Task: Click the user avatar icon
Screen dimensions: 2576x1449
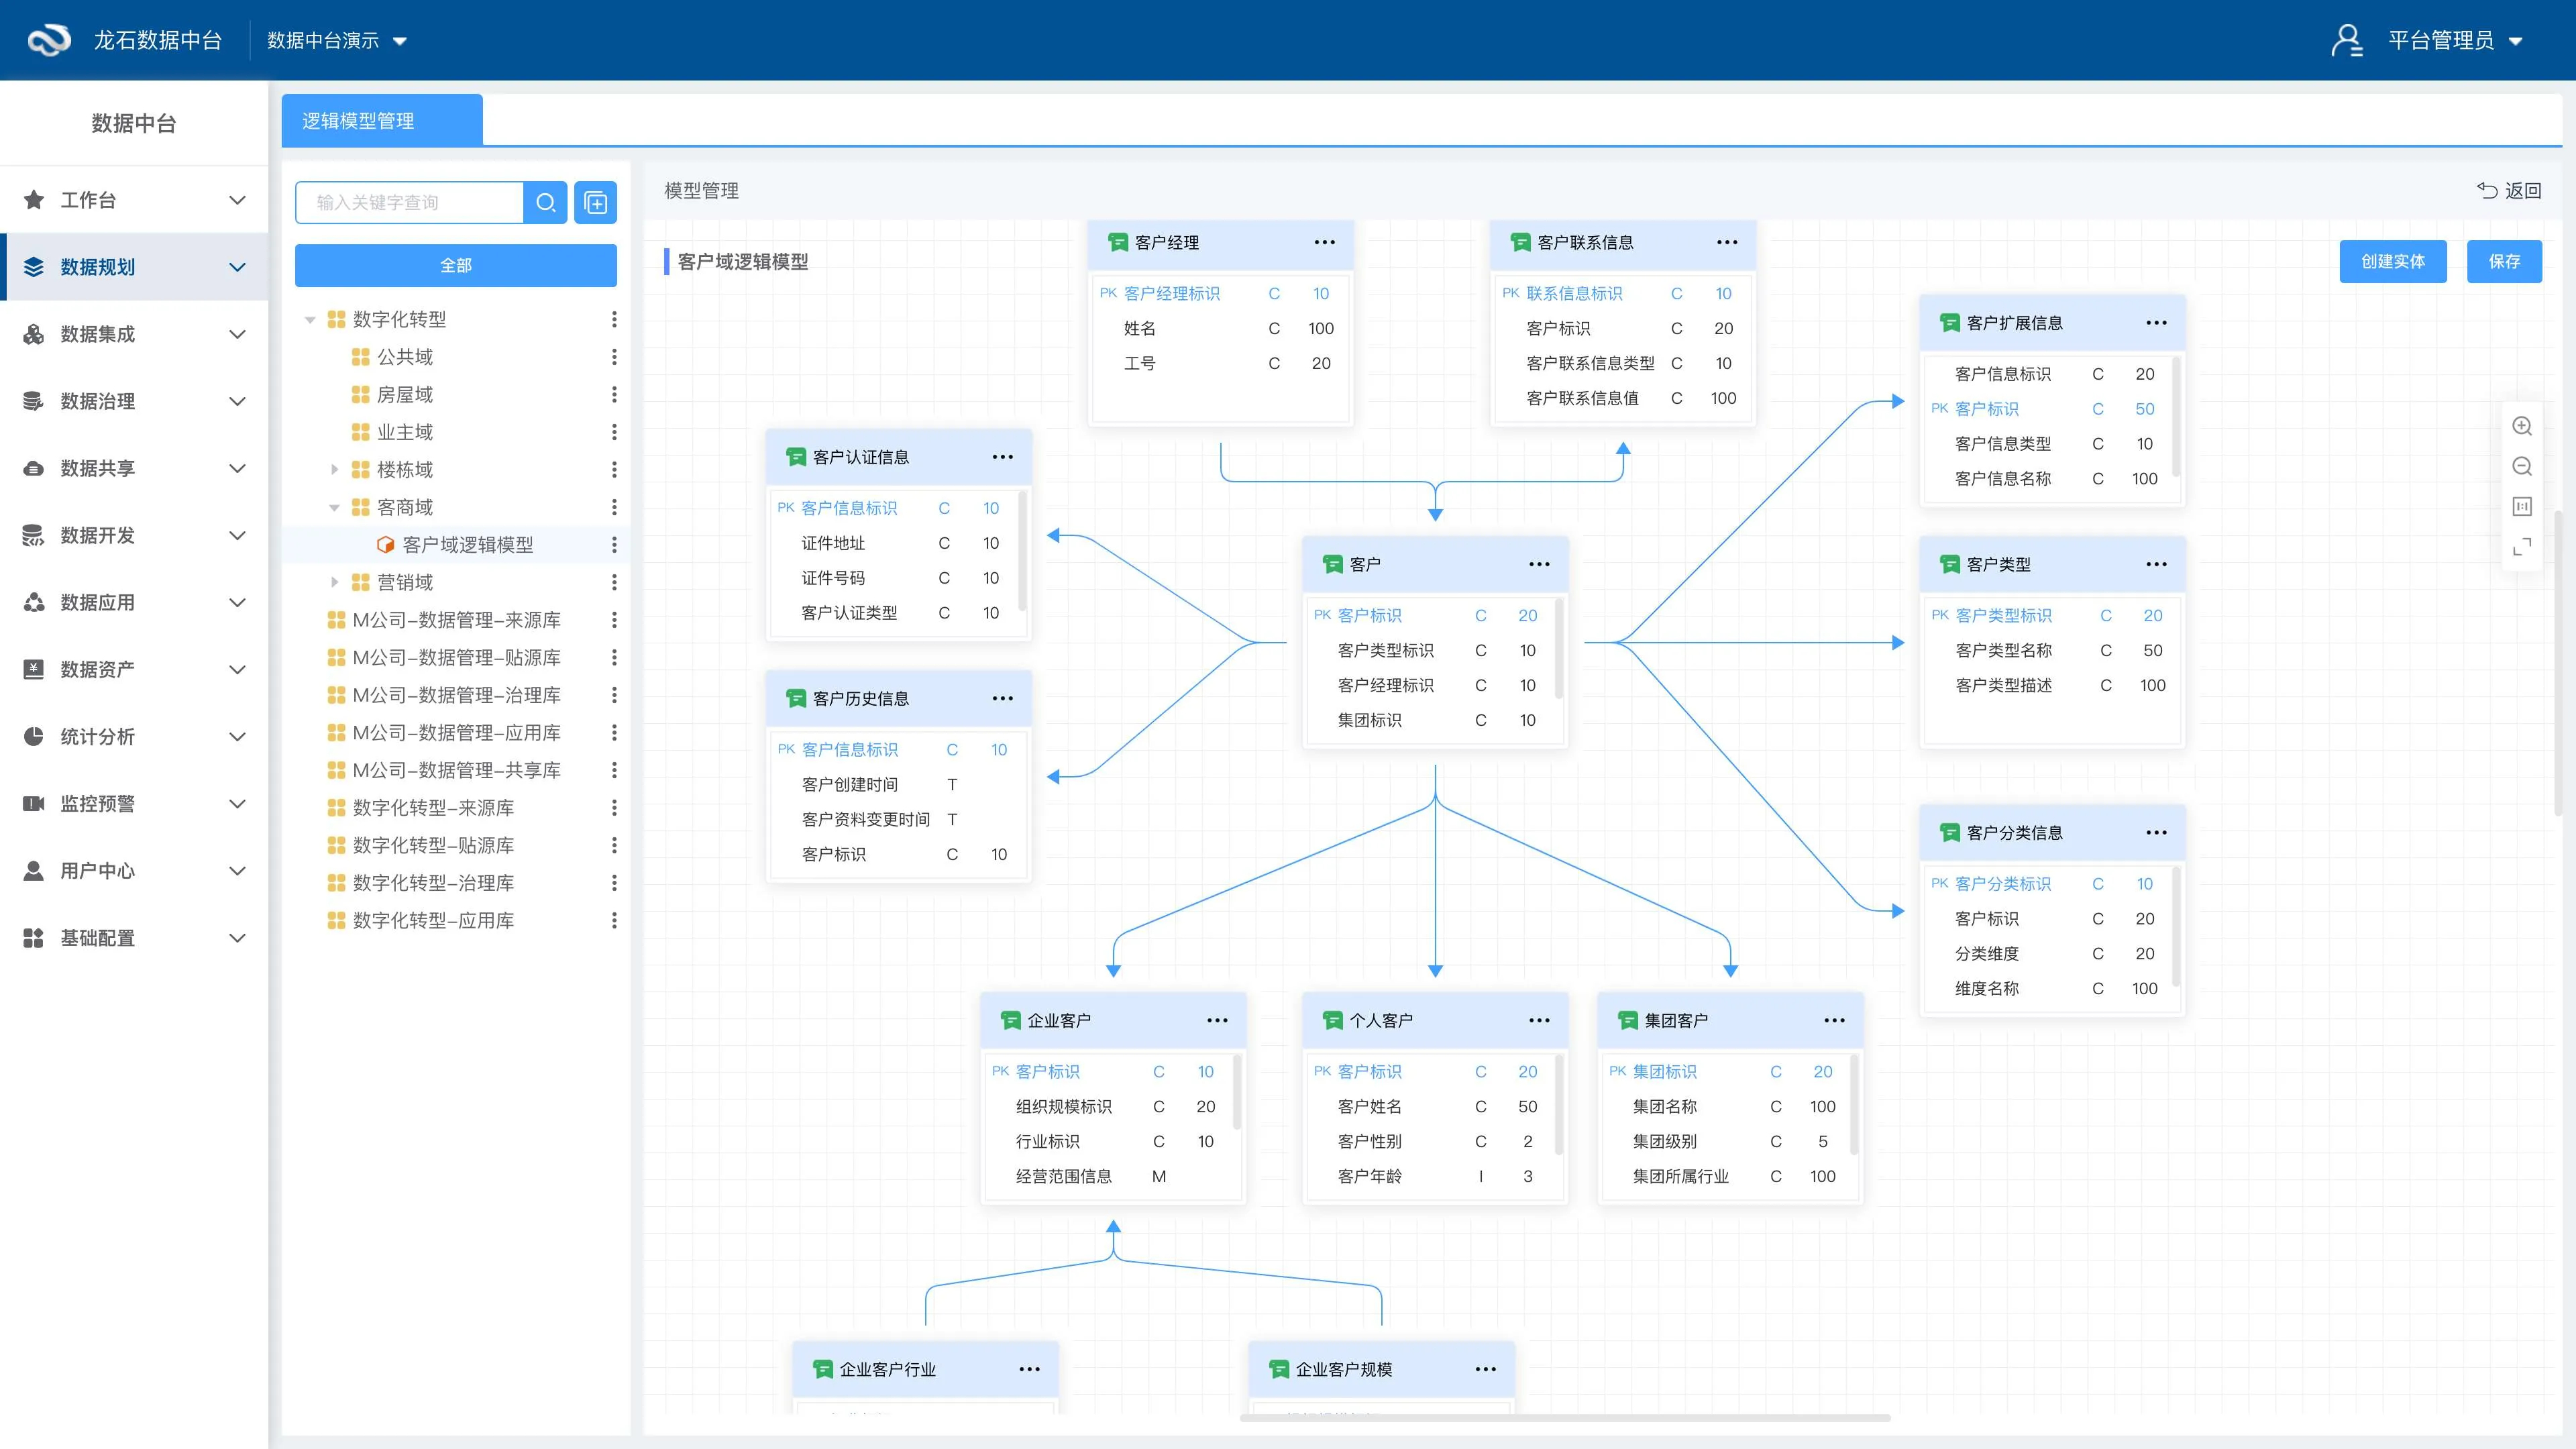Action: coord(2346,41)
